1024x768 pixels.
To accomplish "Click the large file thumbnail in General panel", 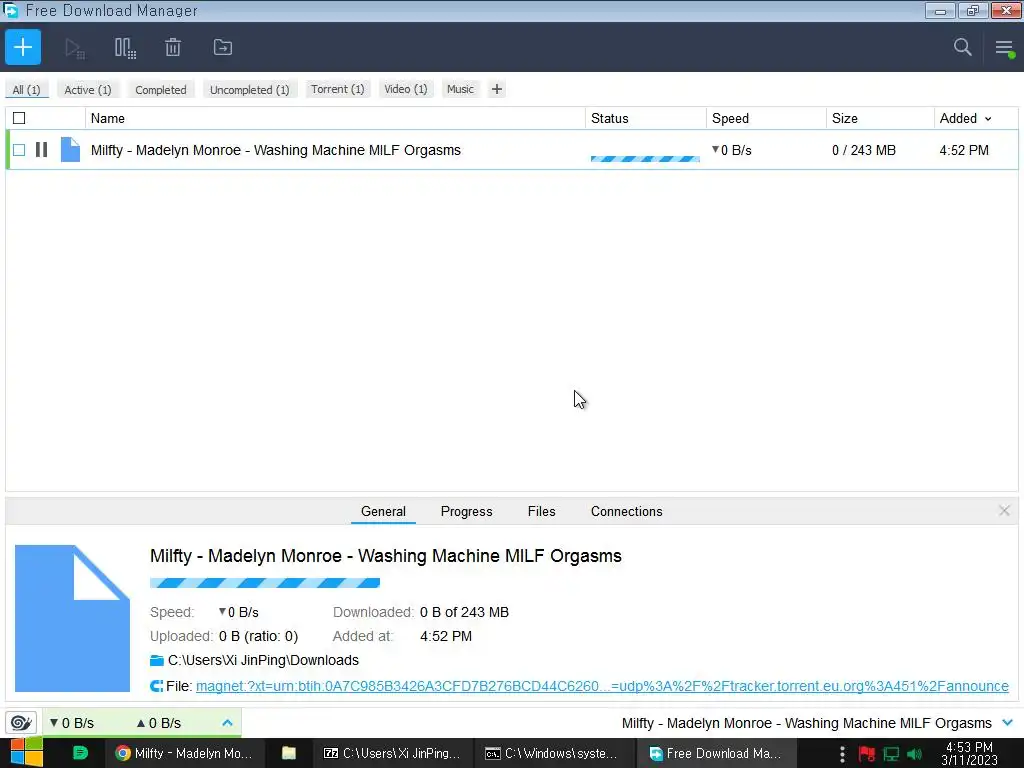I will click(x=72, y=618).
